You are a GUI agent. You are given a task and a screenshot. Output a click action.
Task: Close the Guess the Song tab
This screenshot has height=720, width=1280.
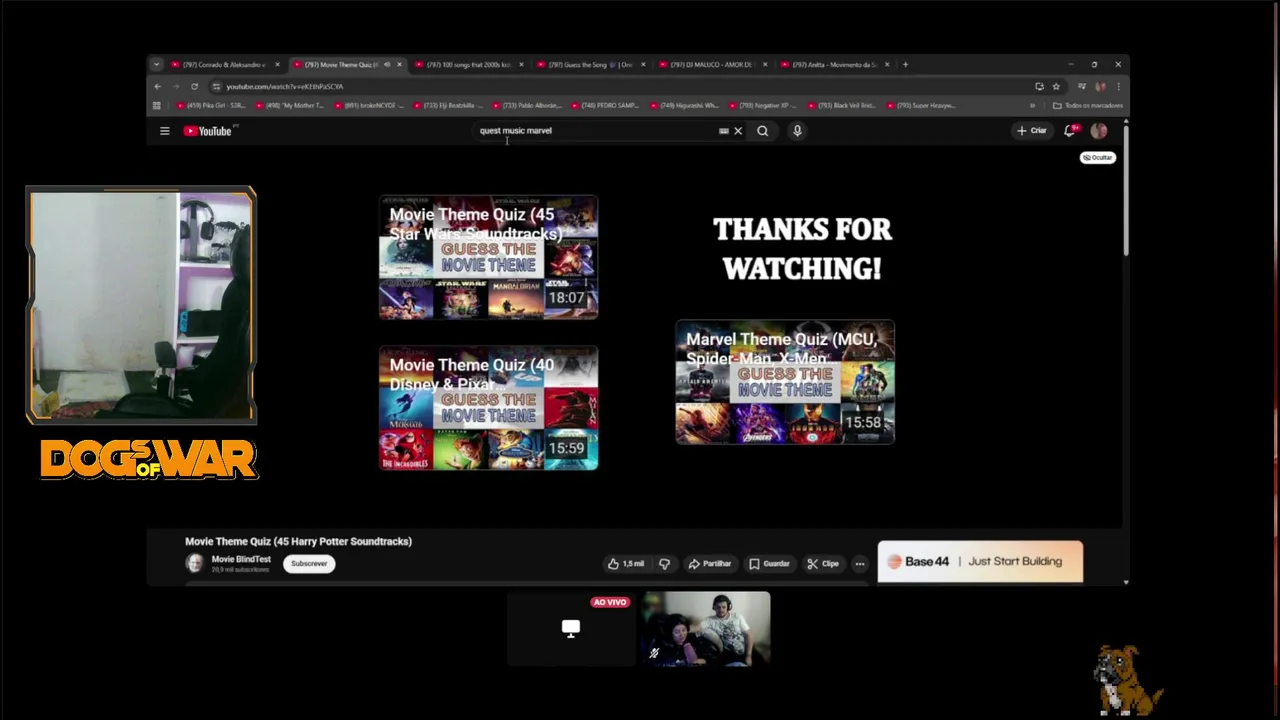click(643, 64)
